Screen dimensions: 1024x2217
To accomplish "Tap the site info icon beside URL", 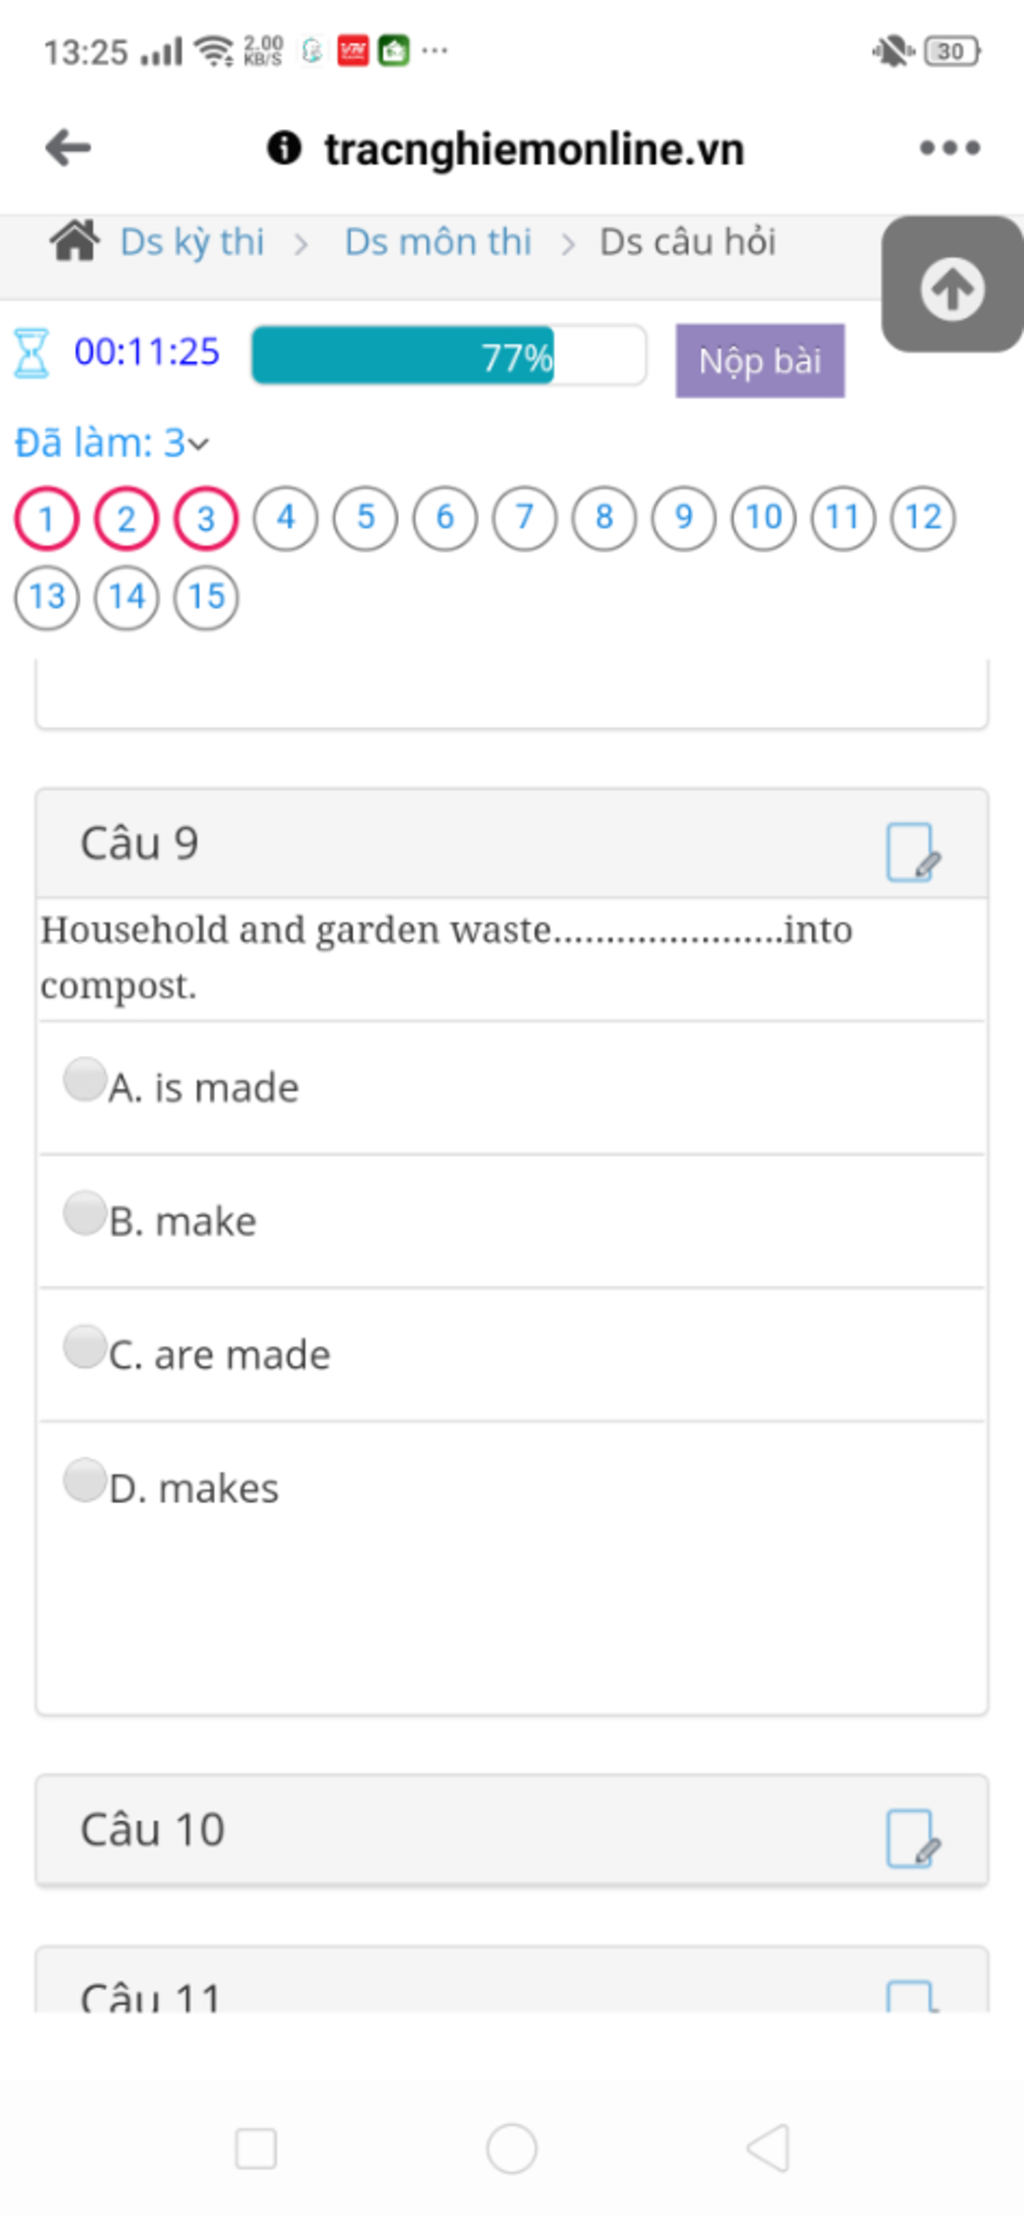I will tap(284, 148).
